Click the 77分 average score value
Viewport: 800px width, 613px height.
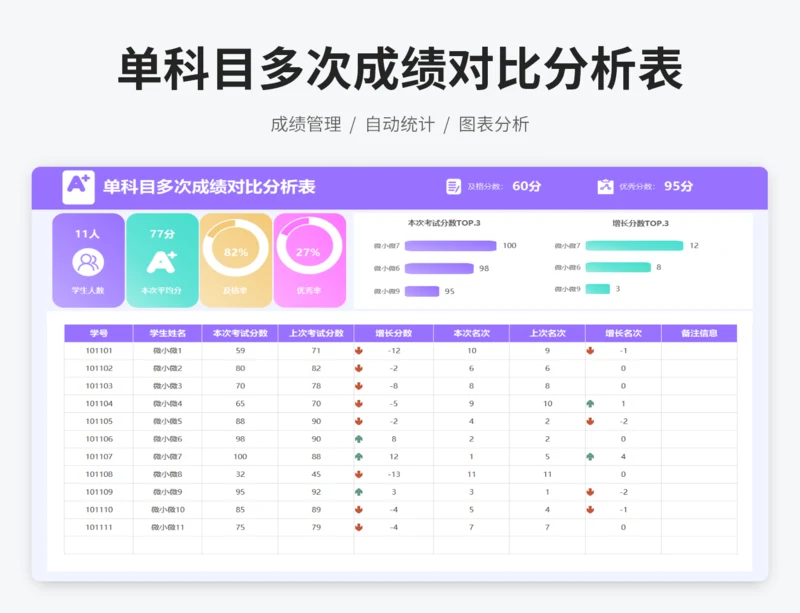(x=162, y=234)
